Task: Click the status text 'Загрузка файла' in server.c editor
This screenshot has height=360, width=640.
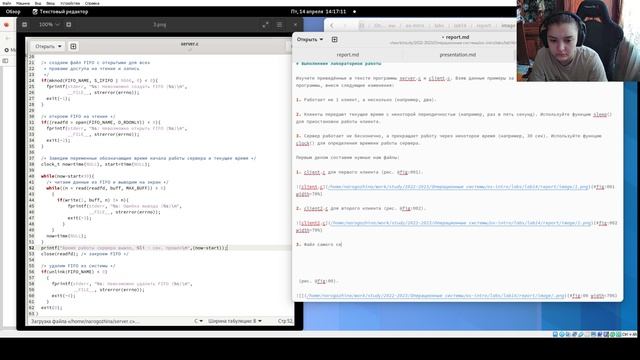Action: (x=85, y=321)
